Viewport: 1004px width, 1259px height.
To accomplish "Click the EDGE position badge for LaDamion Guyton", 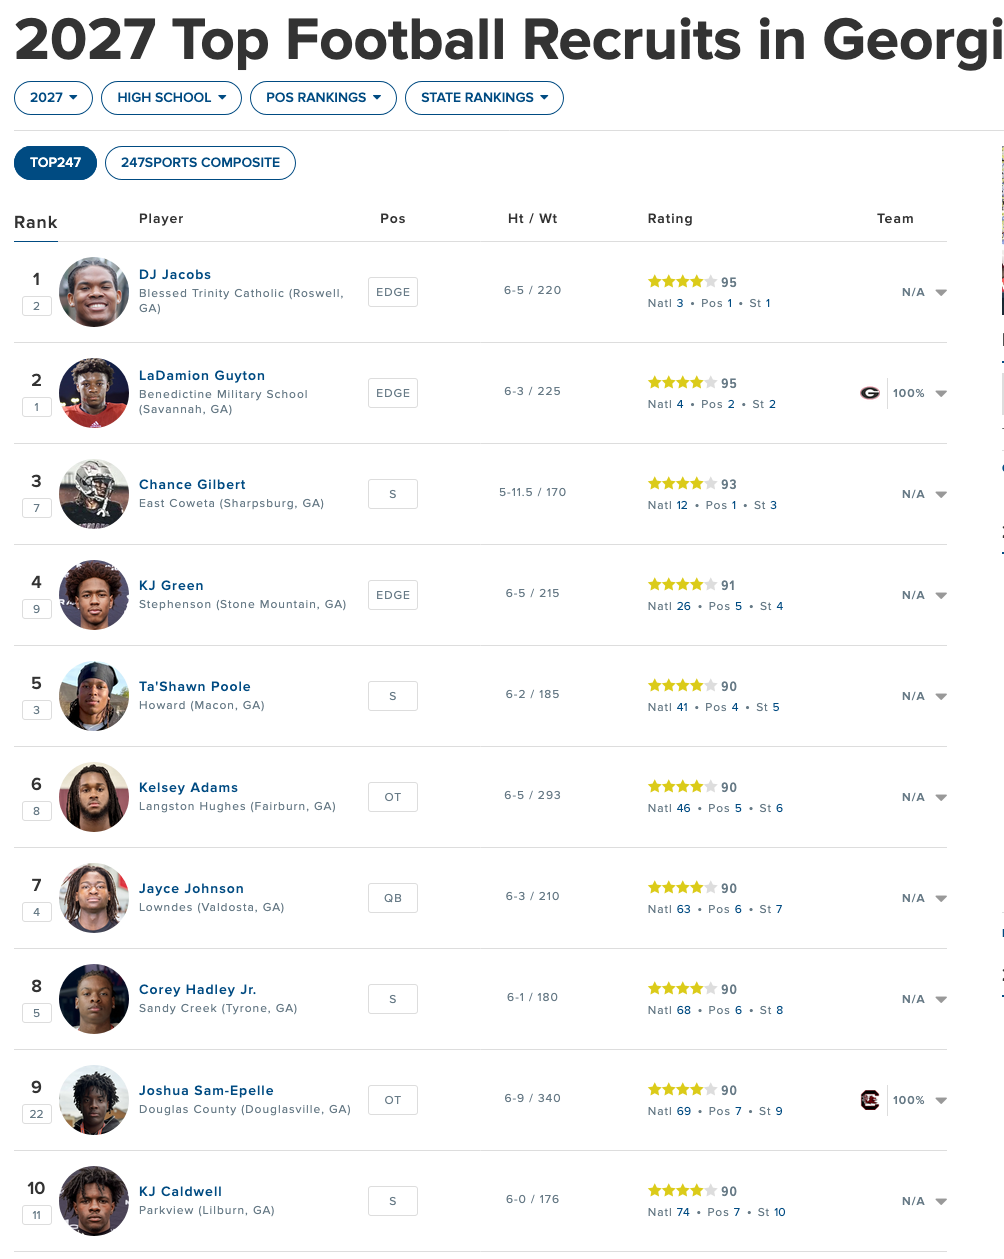I will (x=393, y=393).
